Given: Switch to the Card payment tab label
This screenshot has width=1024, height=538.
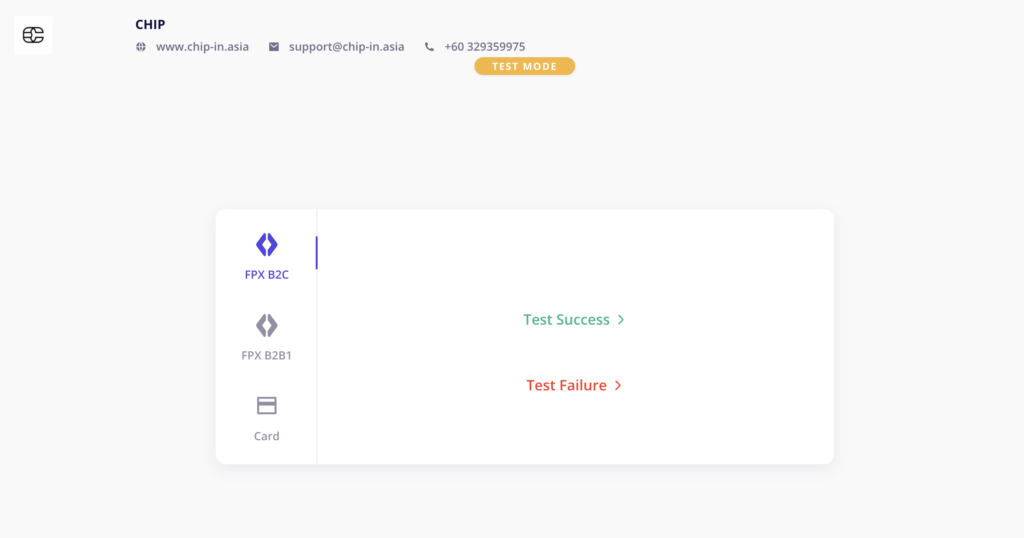Looking at the screenshot, I should coord(266,436).
